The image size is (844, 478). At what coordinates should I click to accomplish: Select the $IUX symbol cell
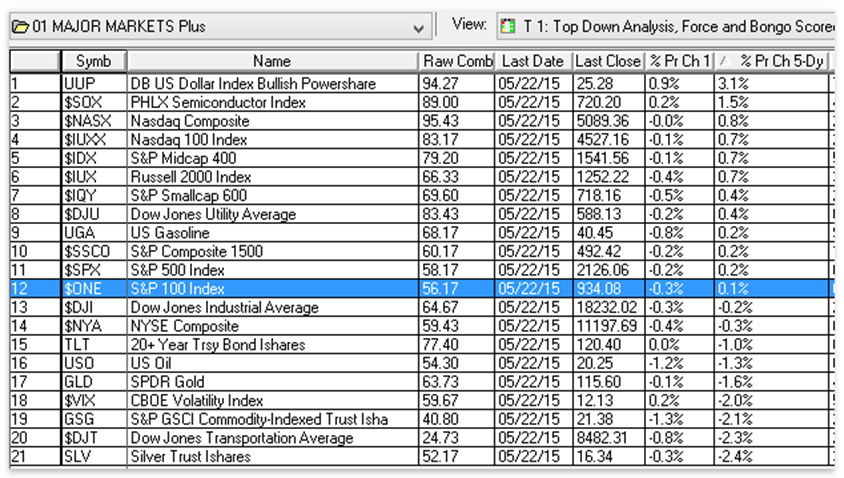(x=94, y=177)
